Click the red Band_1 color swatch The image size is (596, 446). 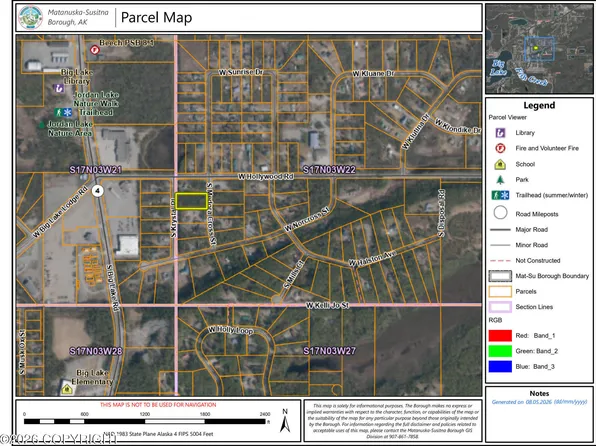pos(500,336)
